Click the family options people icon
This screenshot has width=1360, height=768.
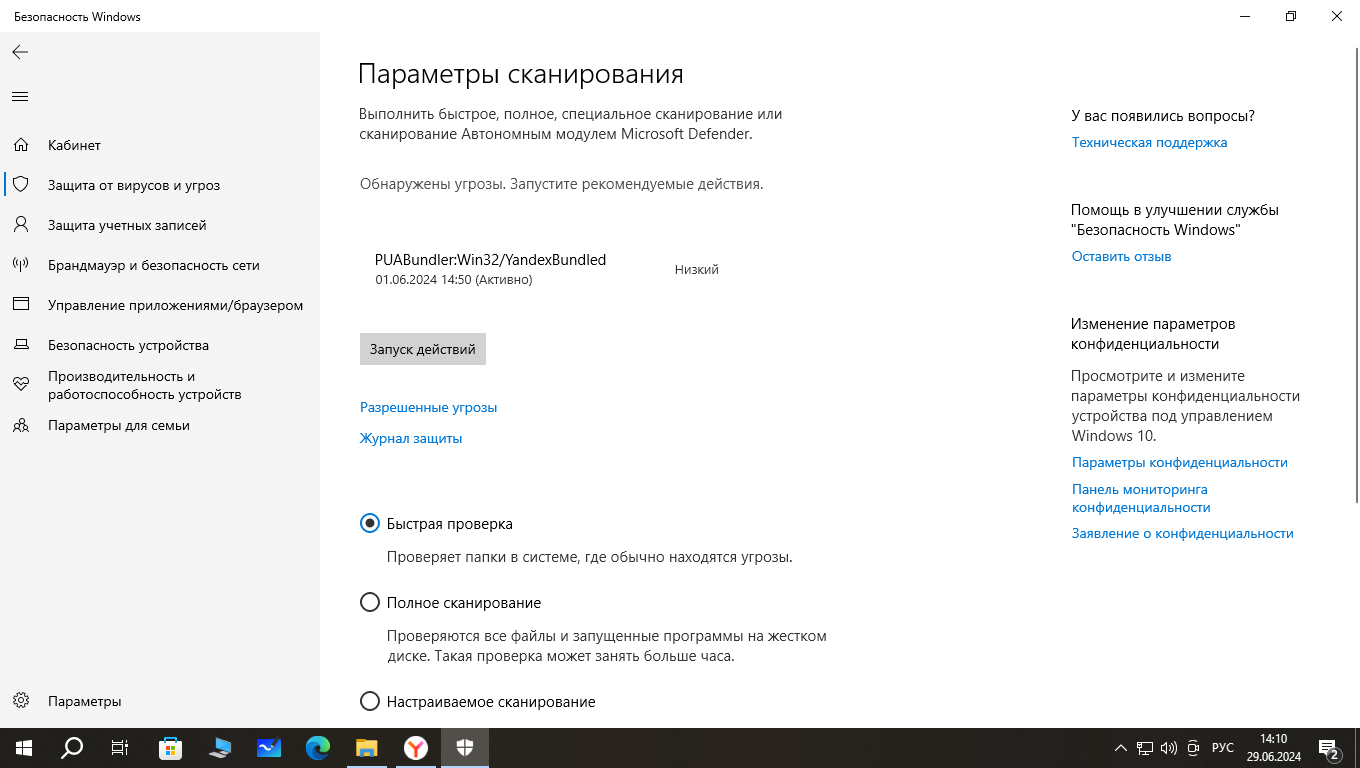(20, 425)
